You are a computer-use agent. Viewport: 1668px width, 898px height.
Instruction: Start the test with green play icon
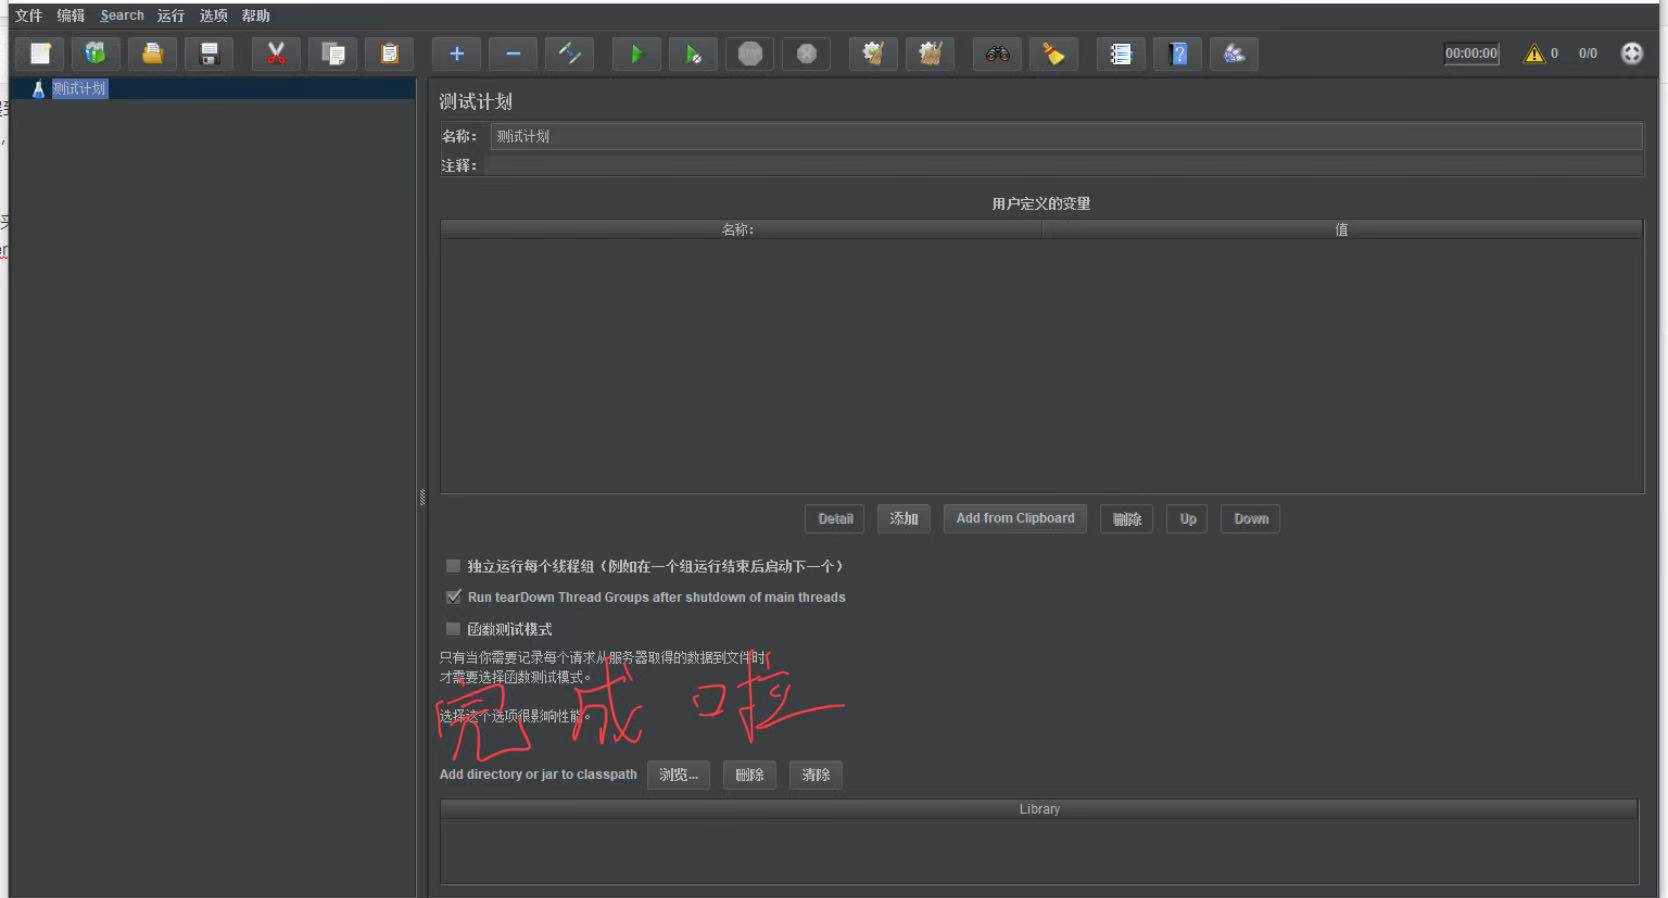click(636, 54)
